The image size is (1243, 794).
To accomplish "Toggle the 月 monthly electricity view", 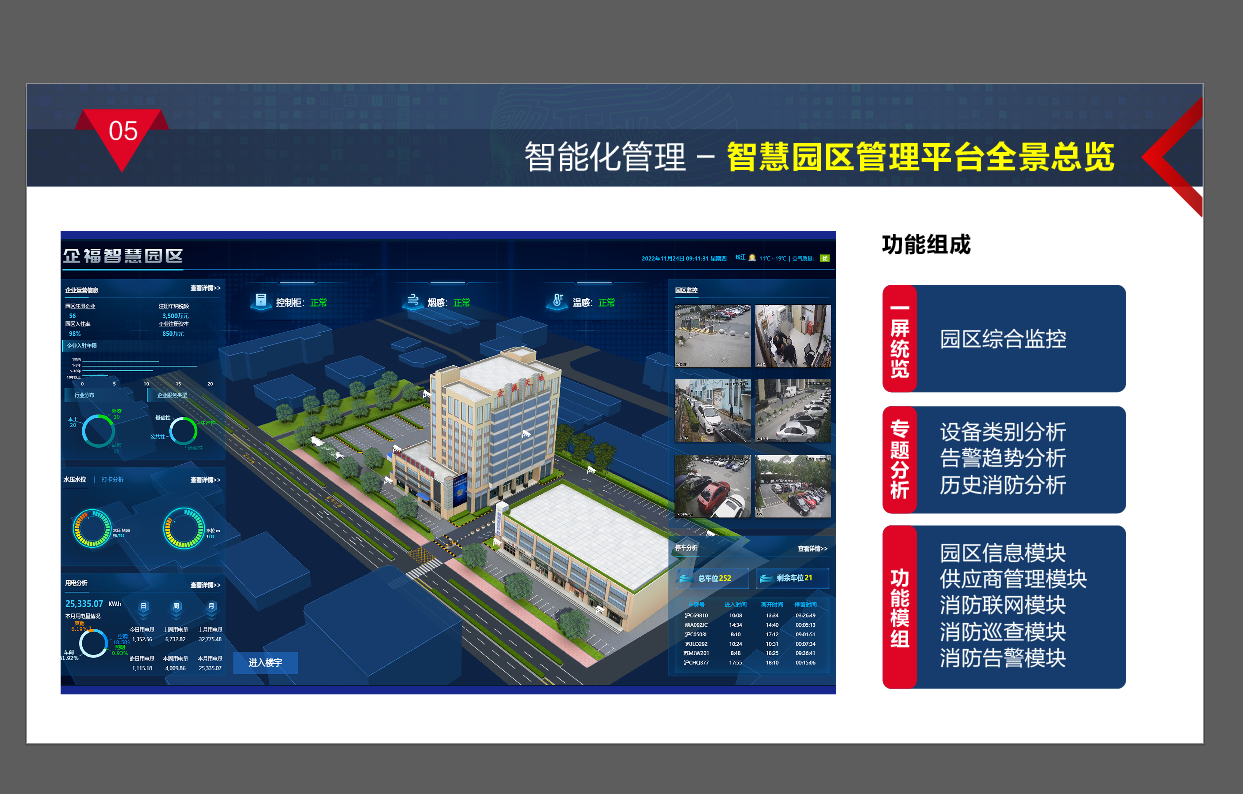I will pos(211,606).
